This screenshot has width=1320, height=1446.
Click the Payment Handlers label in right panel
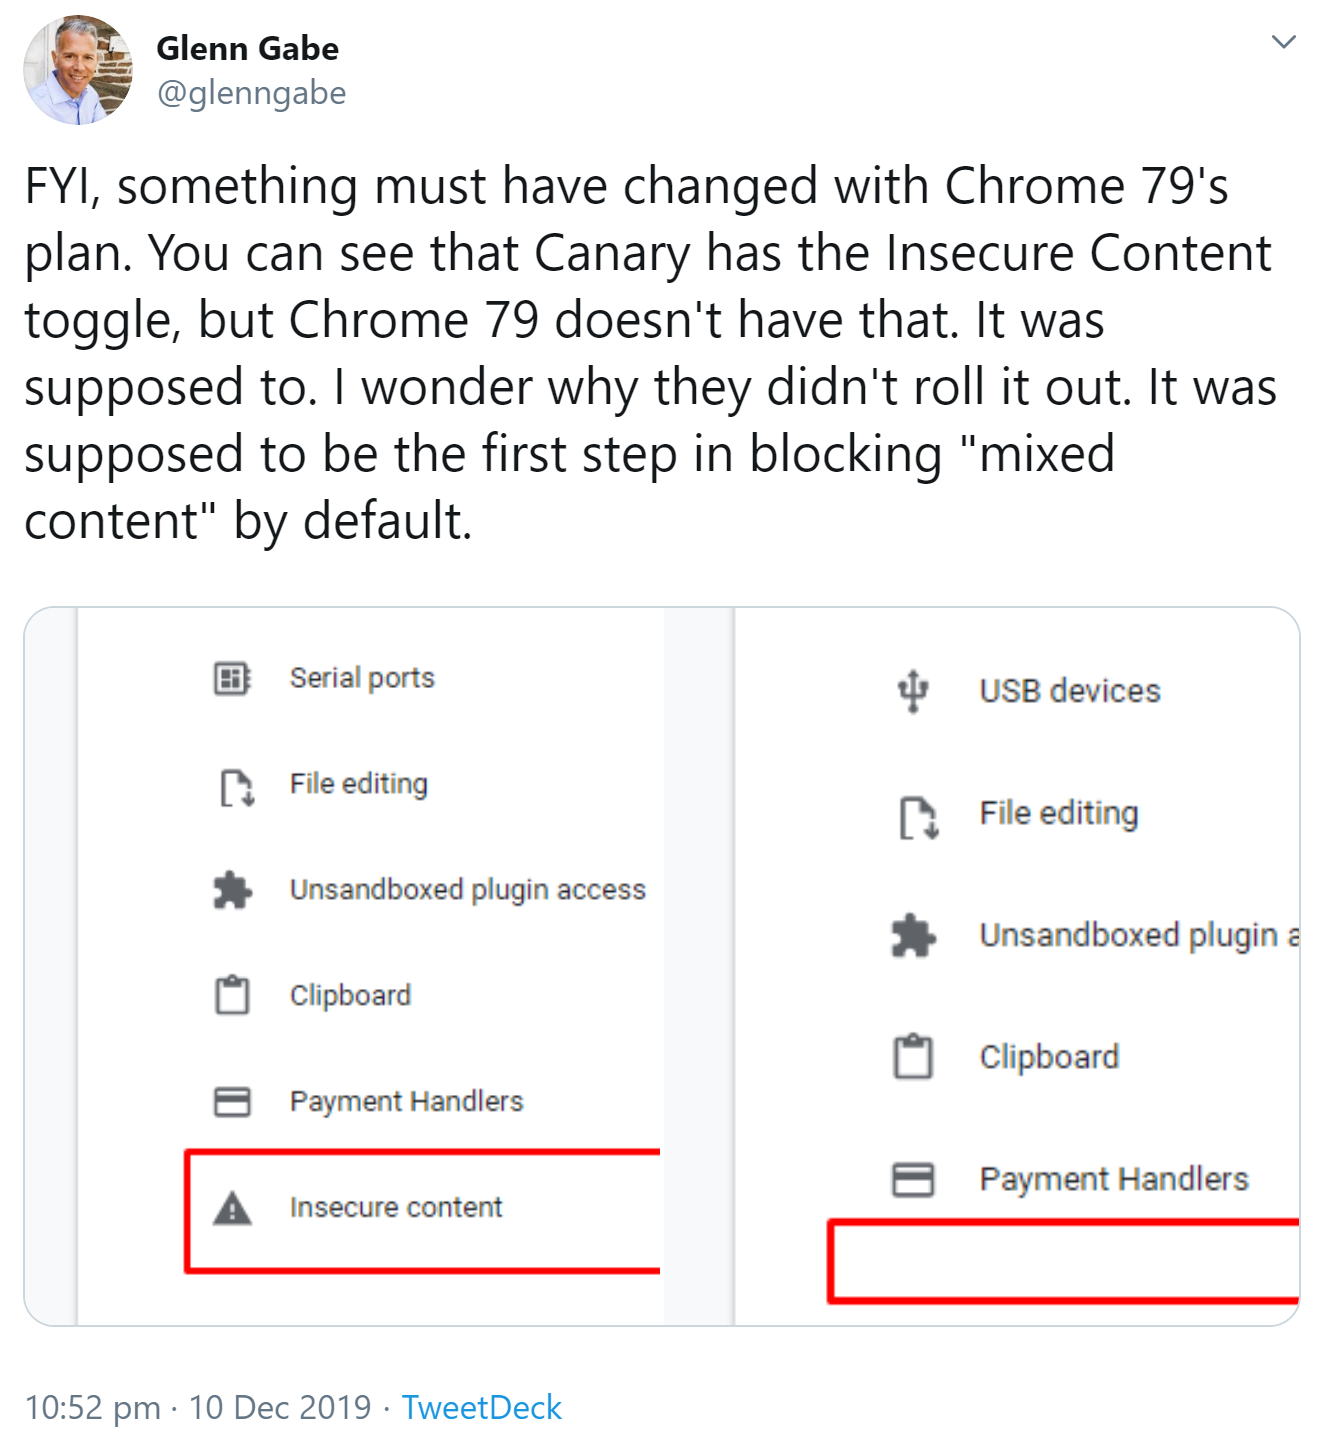(1114, 1179)
